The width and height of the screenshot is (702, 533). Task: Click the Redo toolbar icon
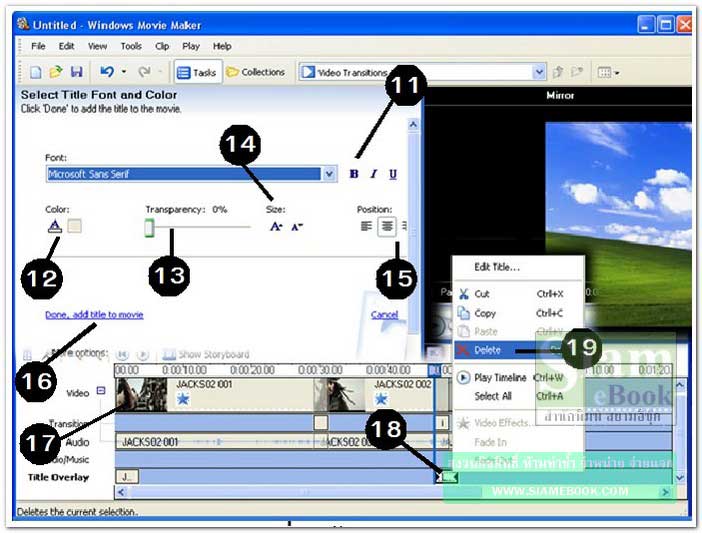144,72
